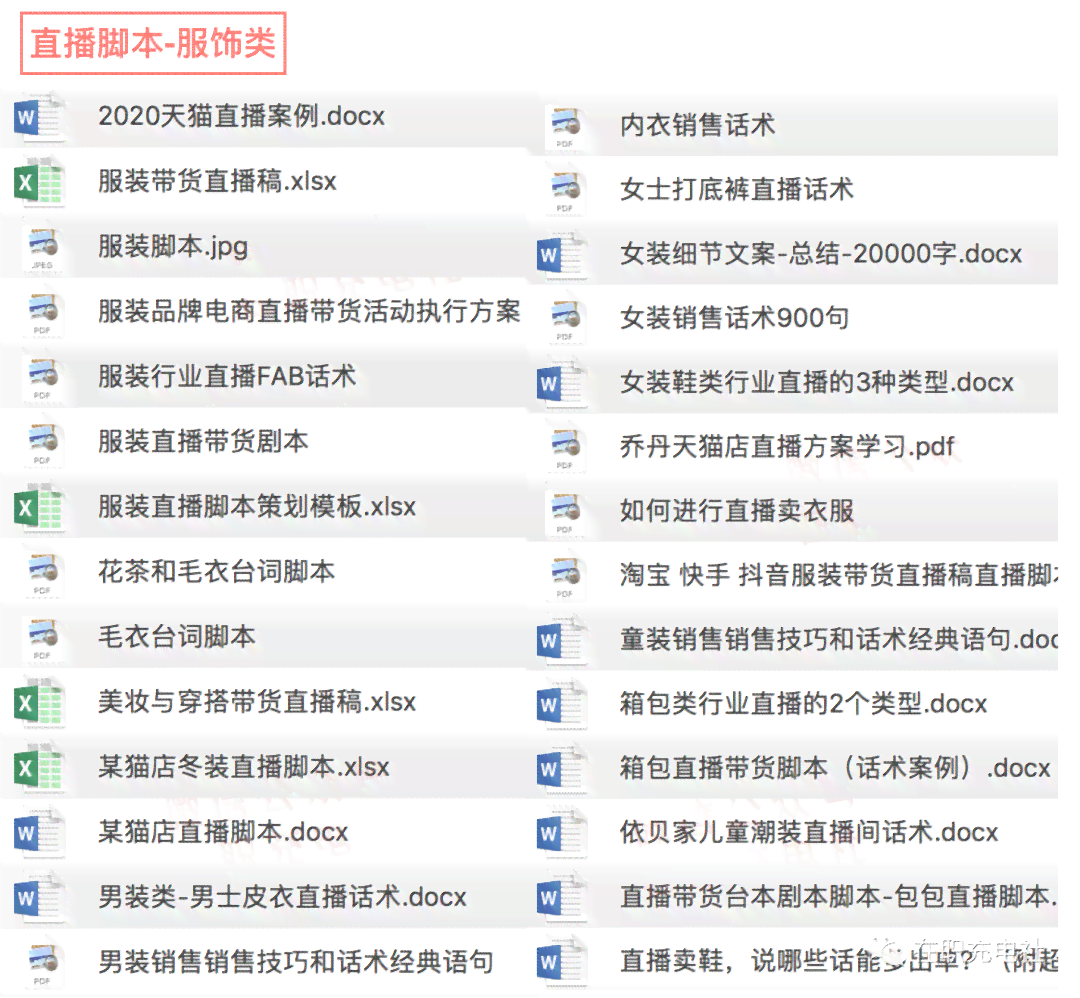Click the Excel icon of 服装带货直播稿.xlsx
The width and height of the screenshot is (1080, 998).
coord(40,183)
